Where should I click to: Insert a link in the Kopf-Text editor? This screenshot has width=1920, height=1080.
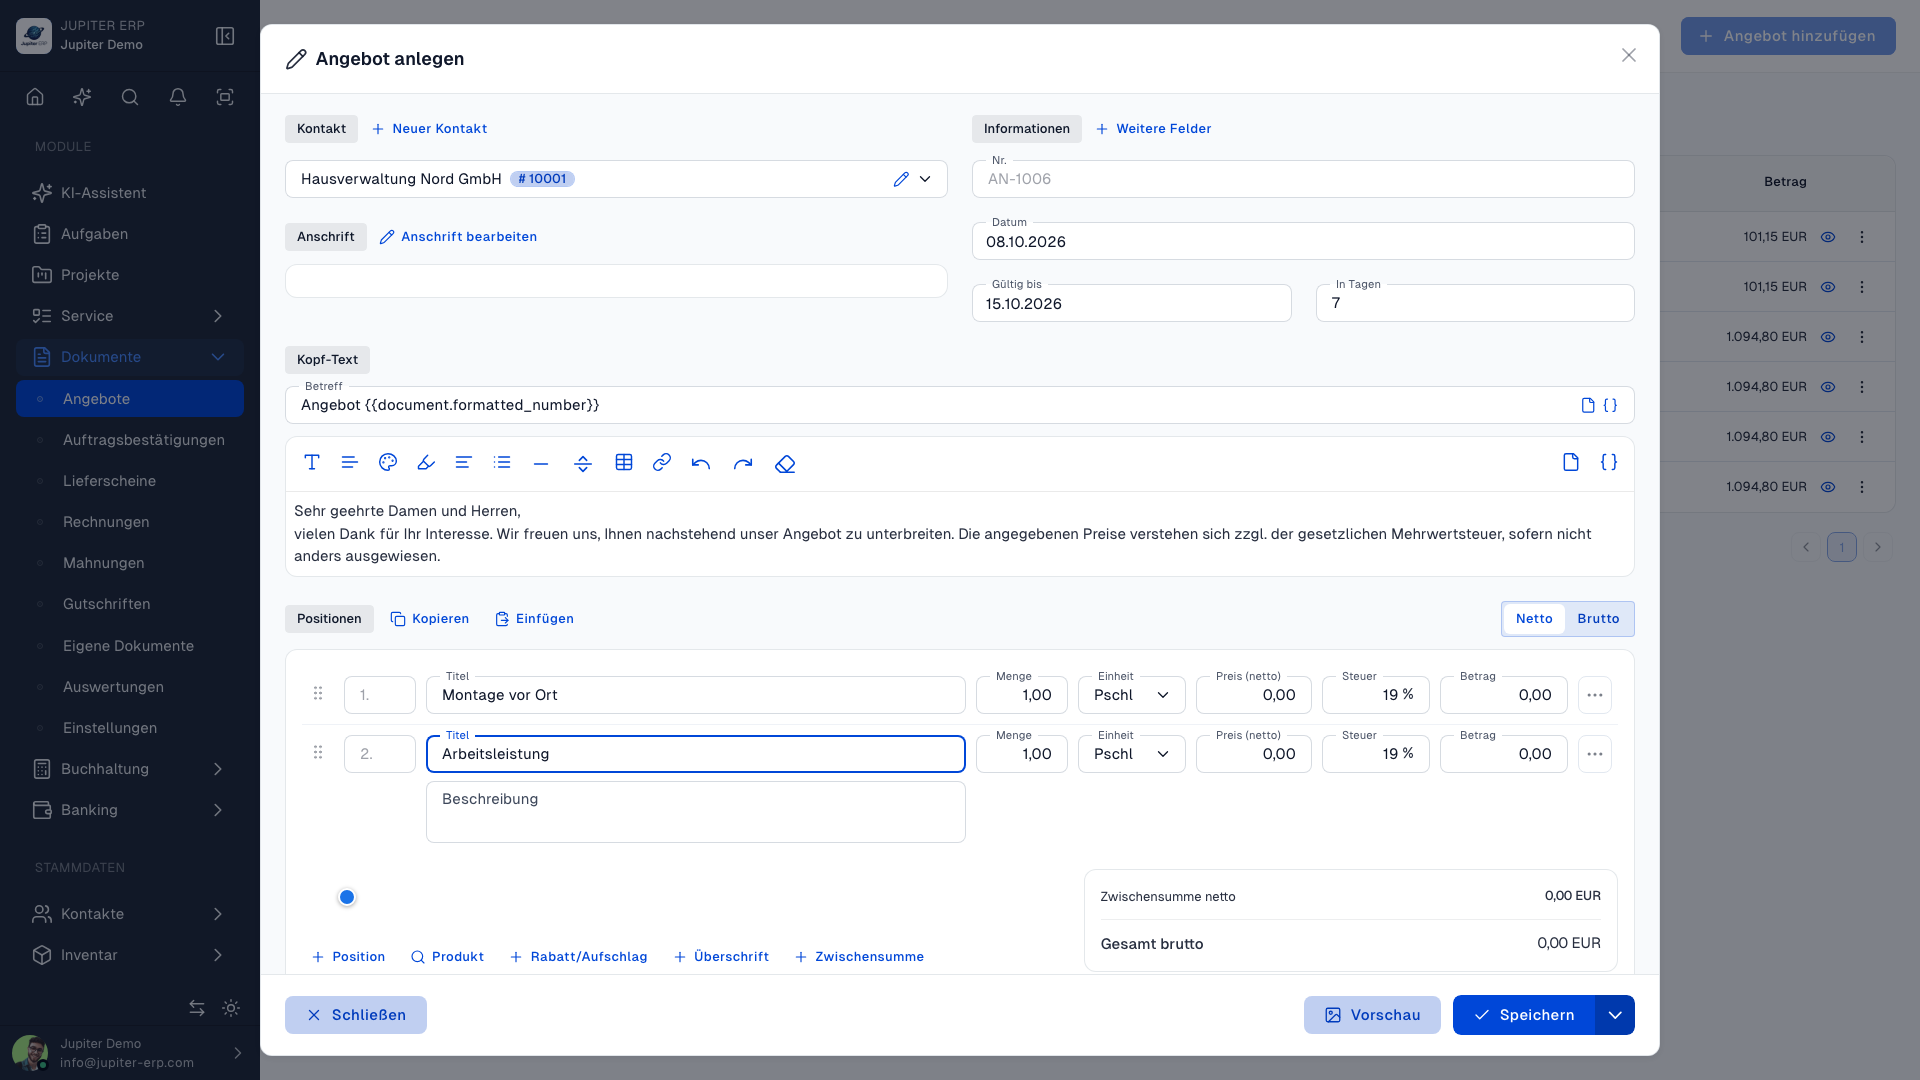662,462
